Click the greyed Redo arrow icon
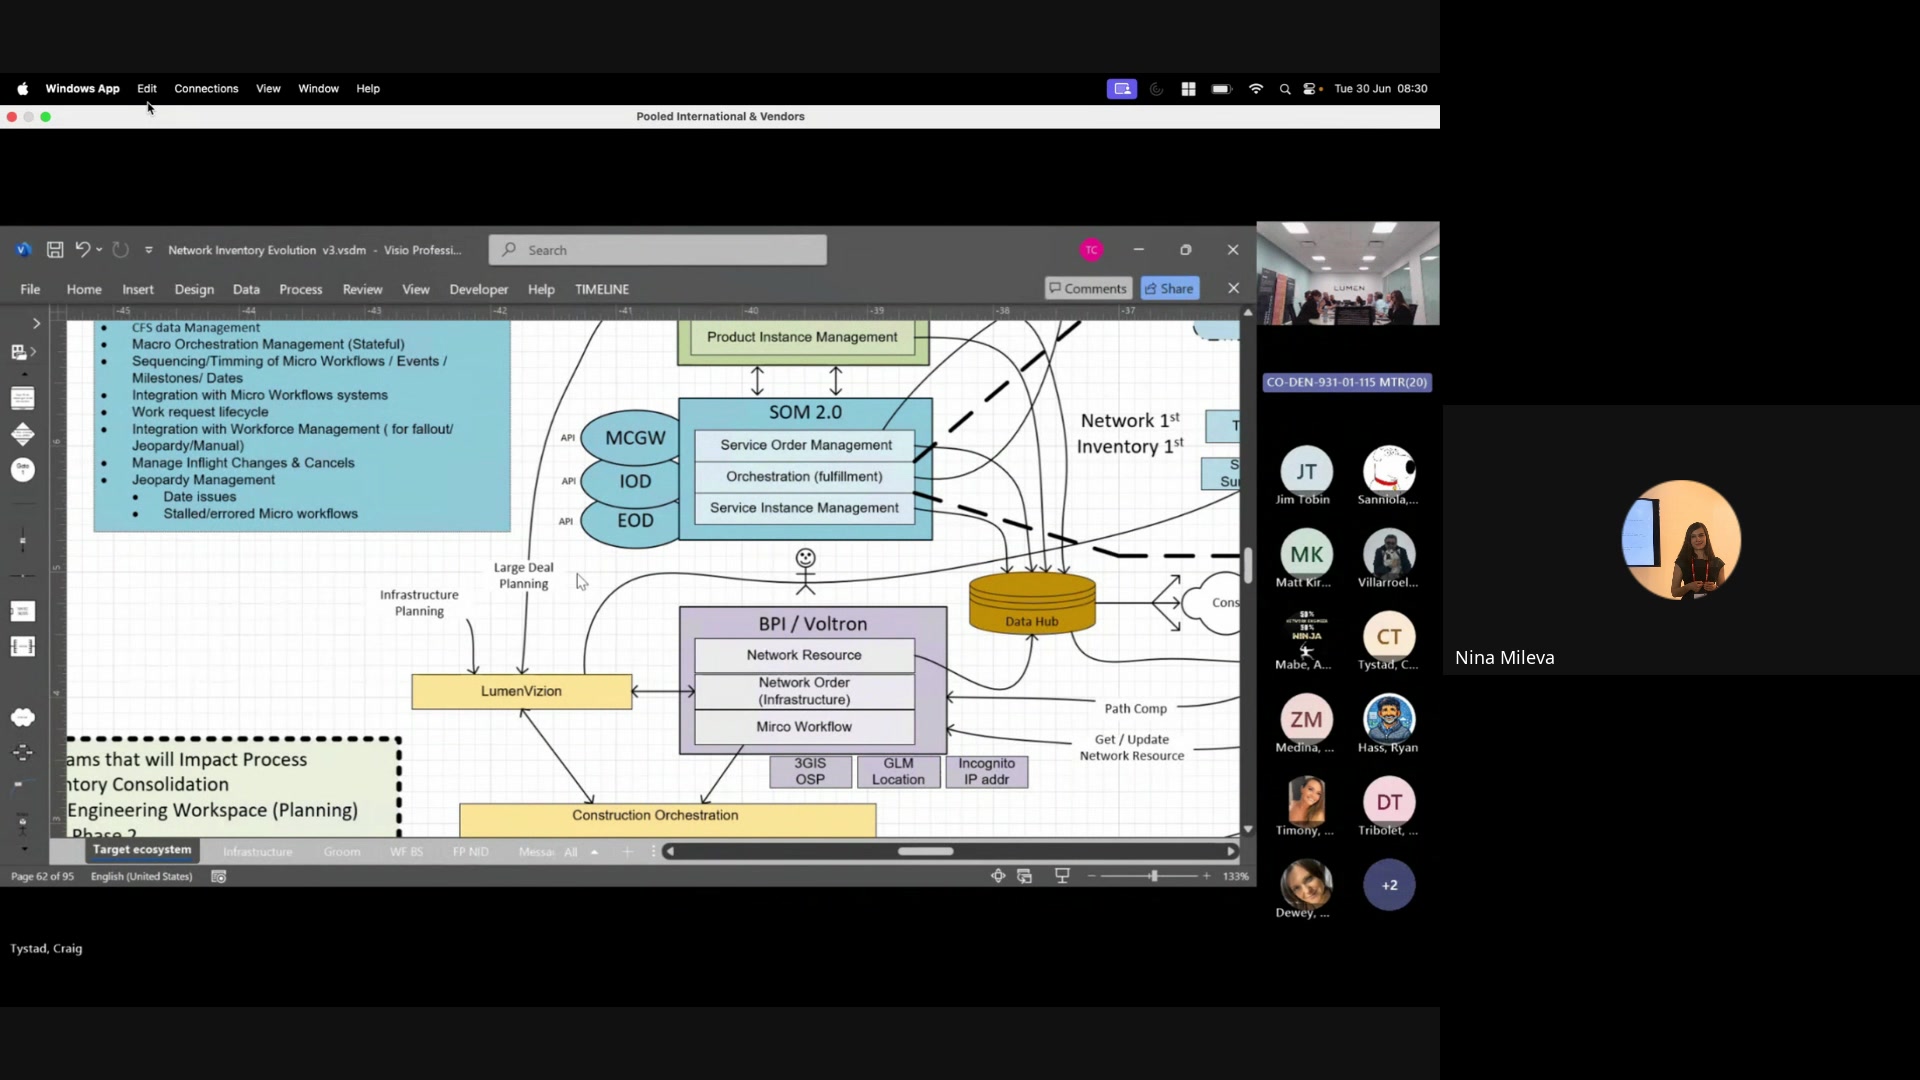 [121, 250]
